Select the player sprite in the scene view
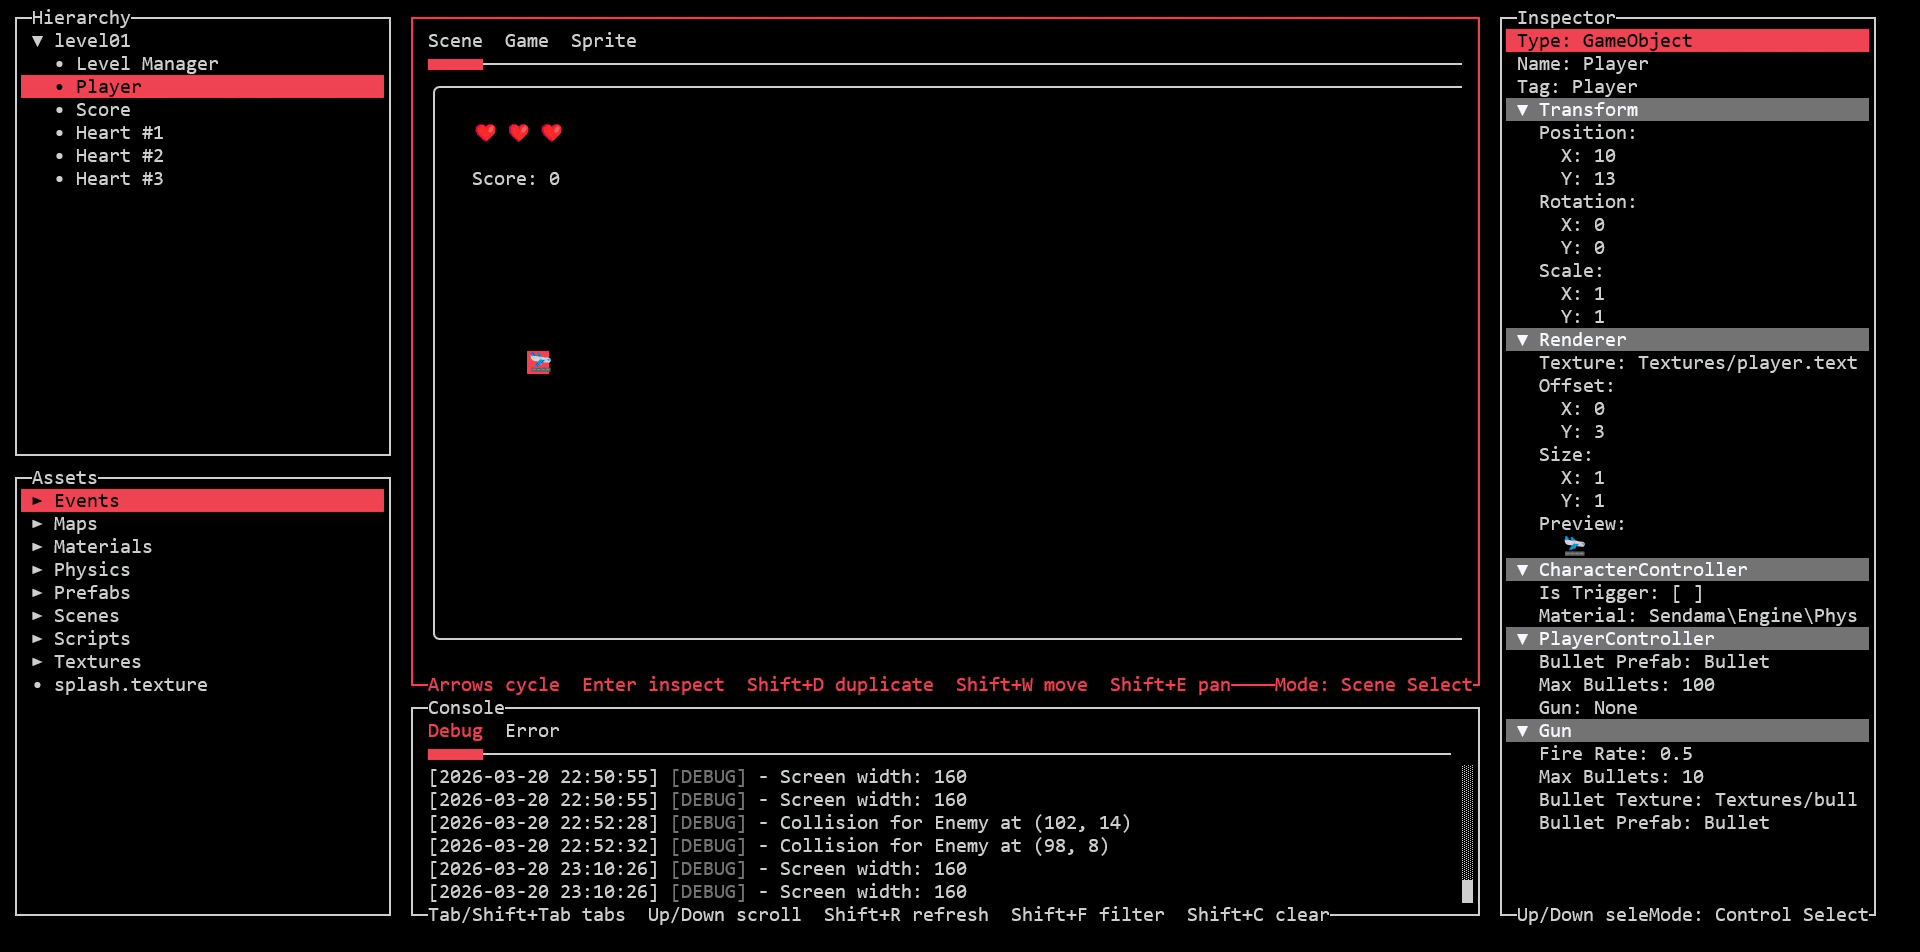This screenshot has height=952, width=1920. click(538, 362)
